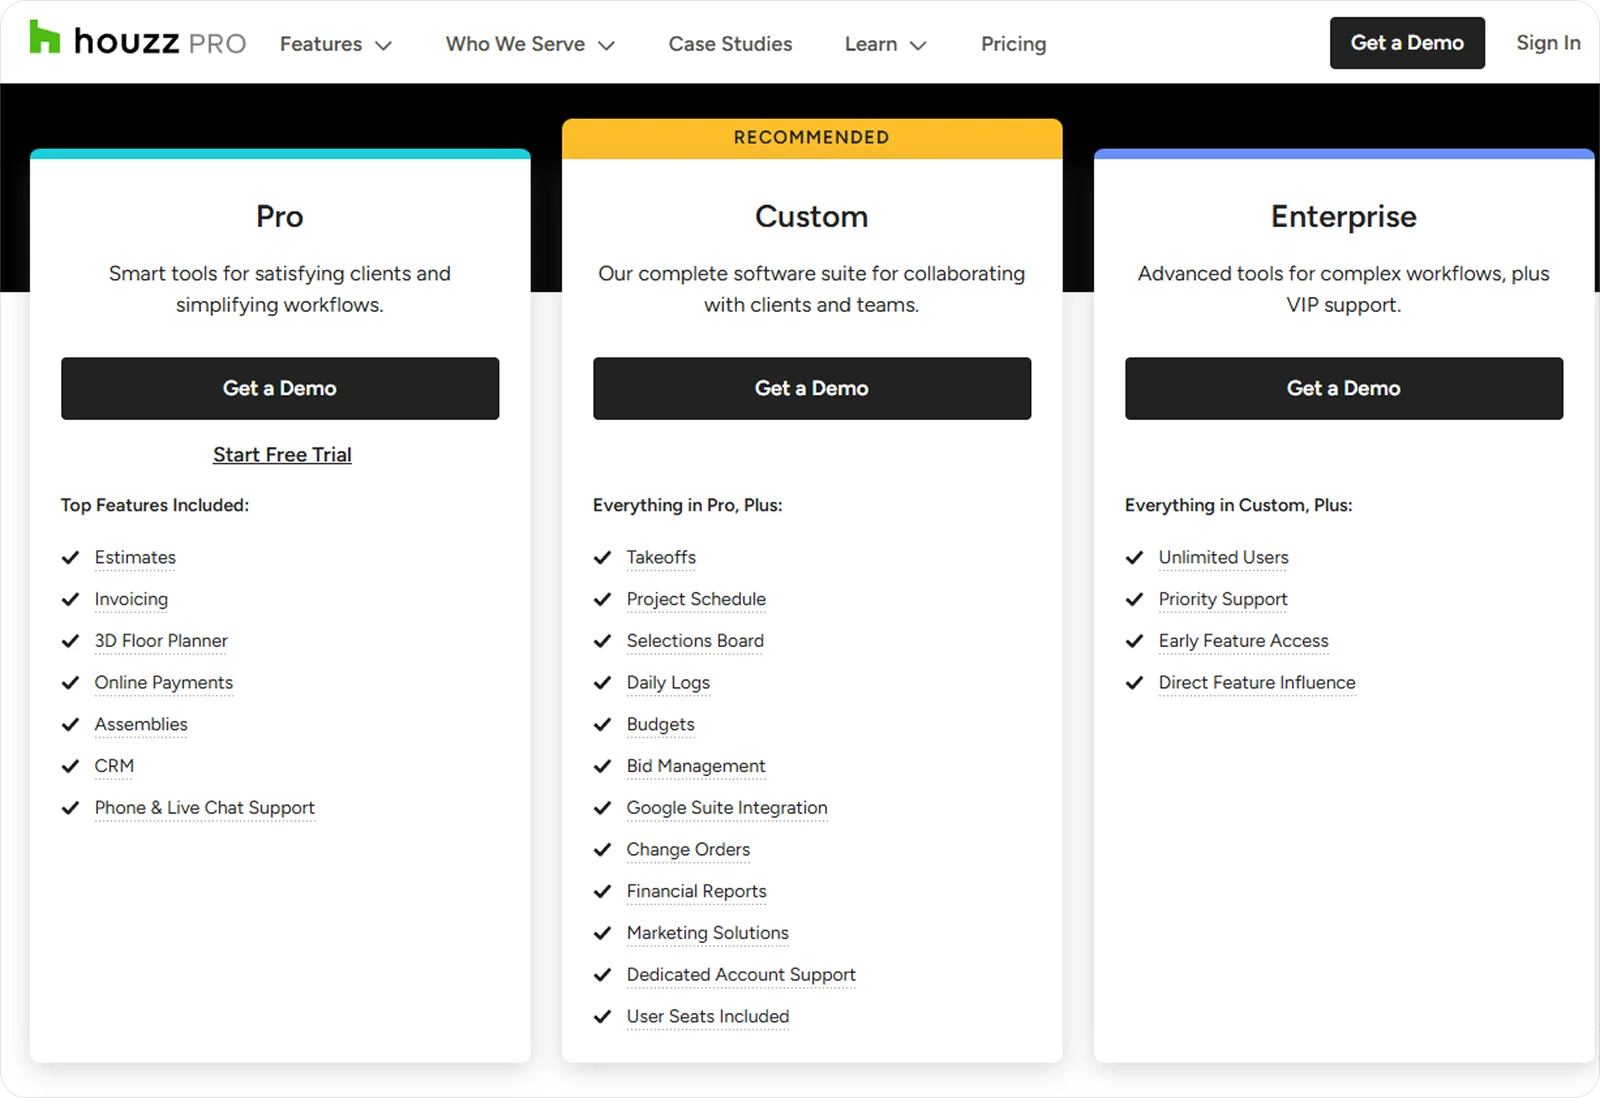Click the checkmark beside Budgets
This screenshot has width=1600, height=1098.
click(x=602, y=725)
